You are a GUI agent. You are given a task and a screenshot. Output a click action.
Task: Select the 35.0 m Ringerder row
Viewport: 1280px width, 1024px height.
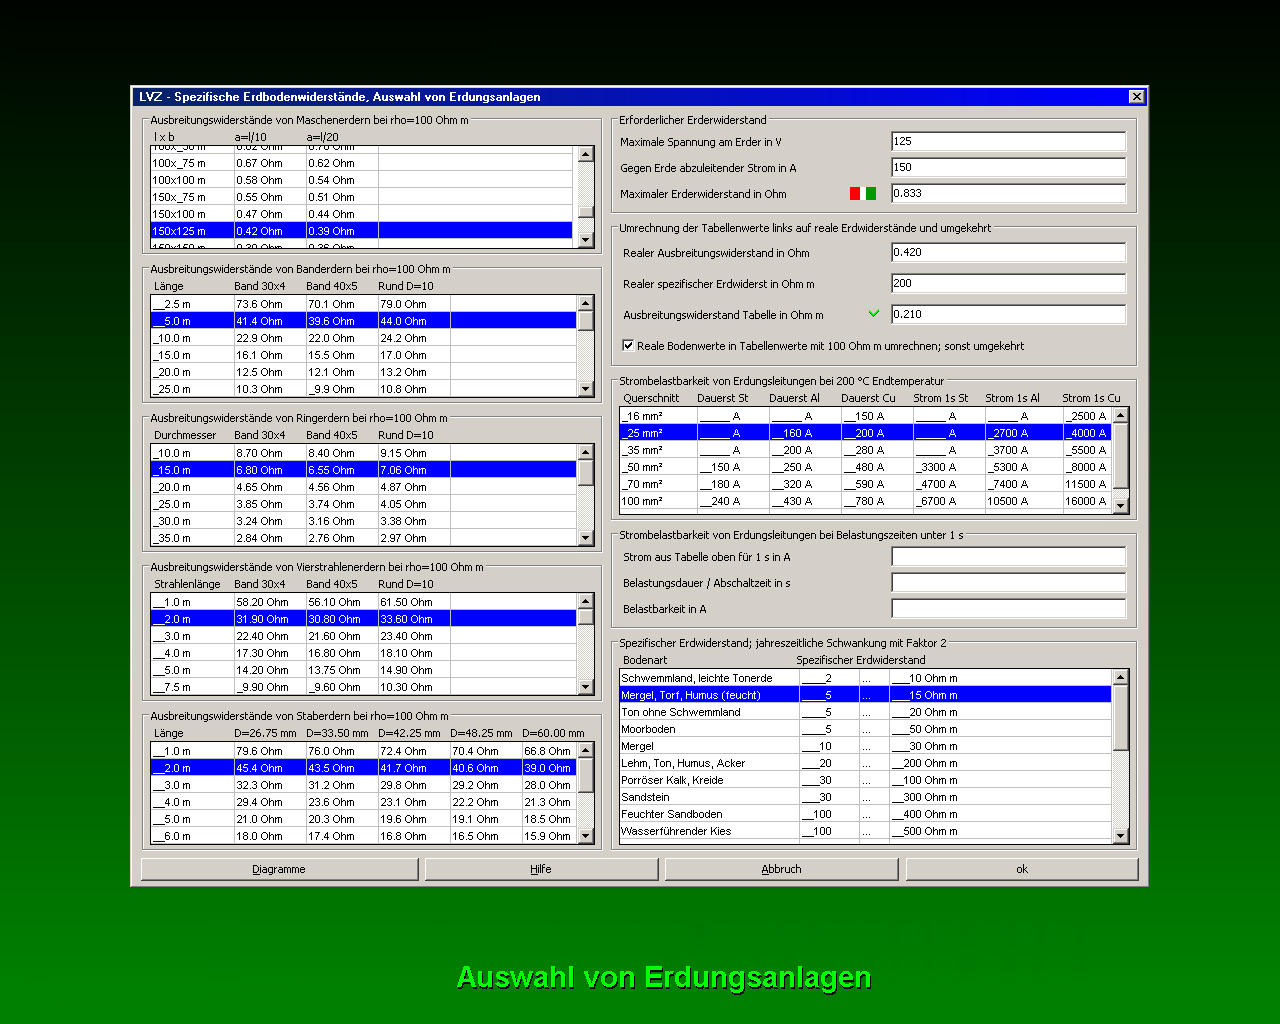[363, 538]
